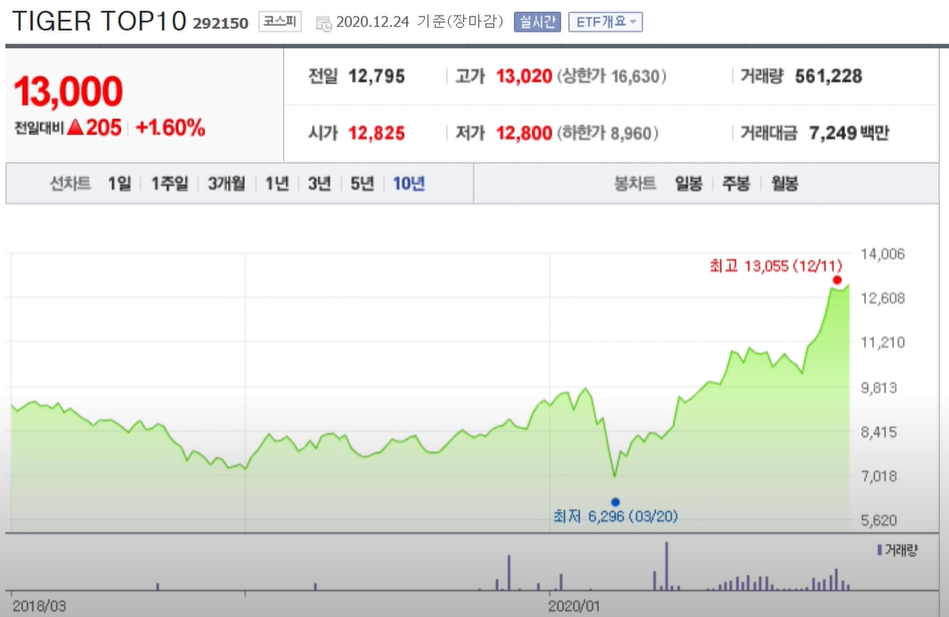
Task: Click the 실시간 real-time button
Action: [537, 22]
